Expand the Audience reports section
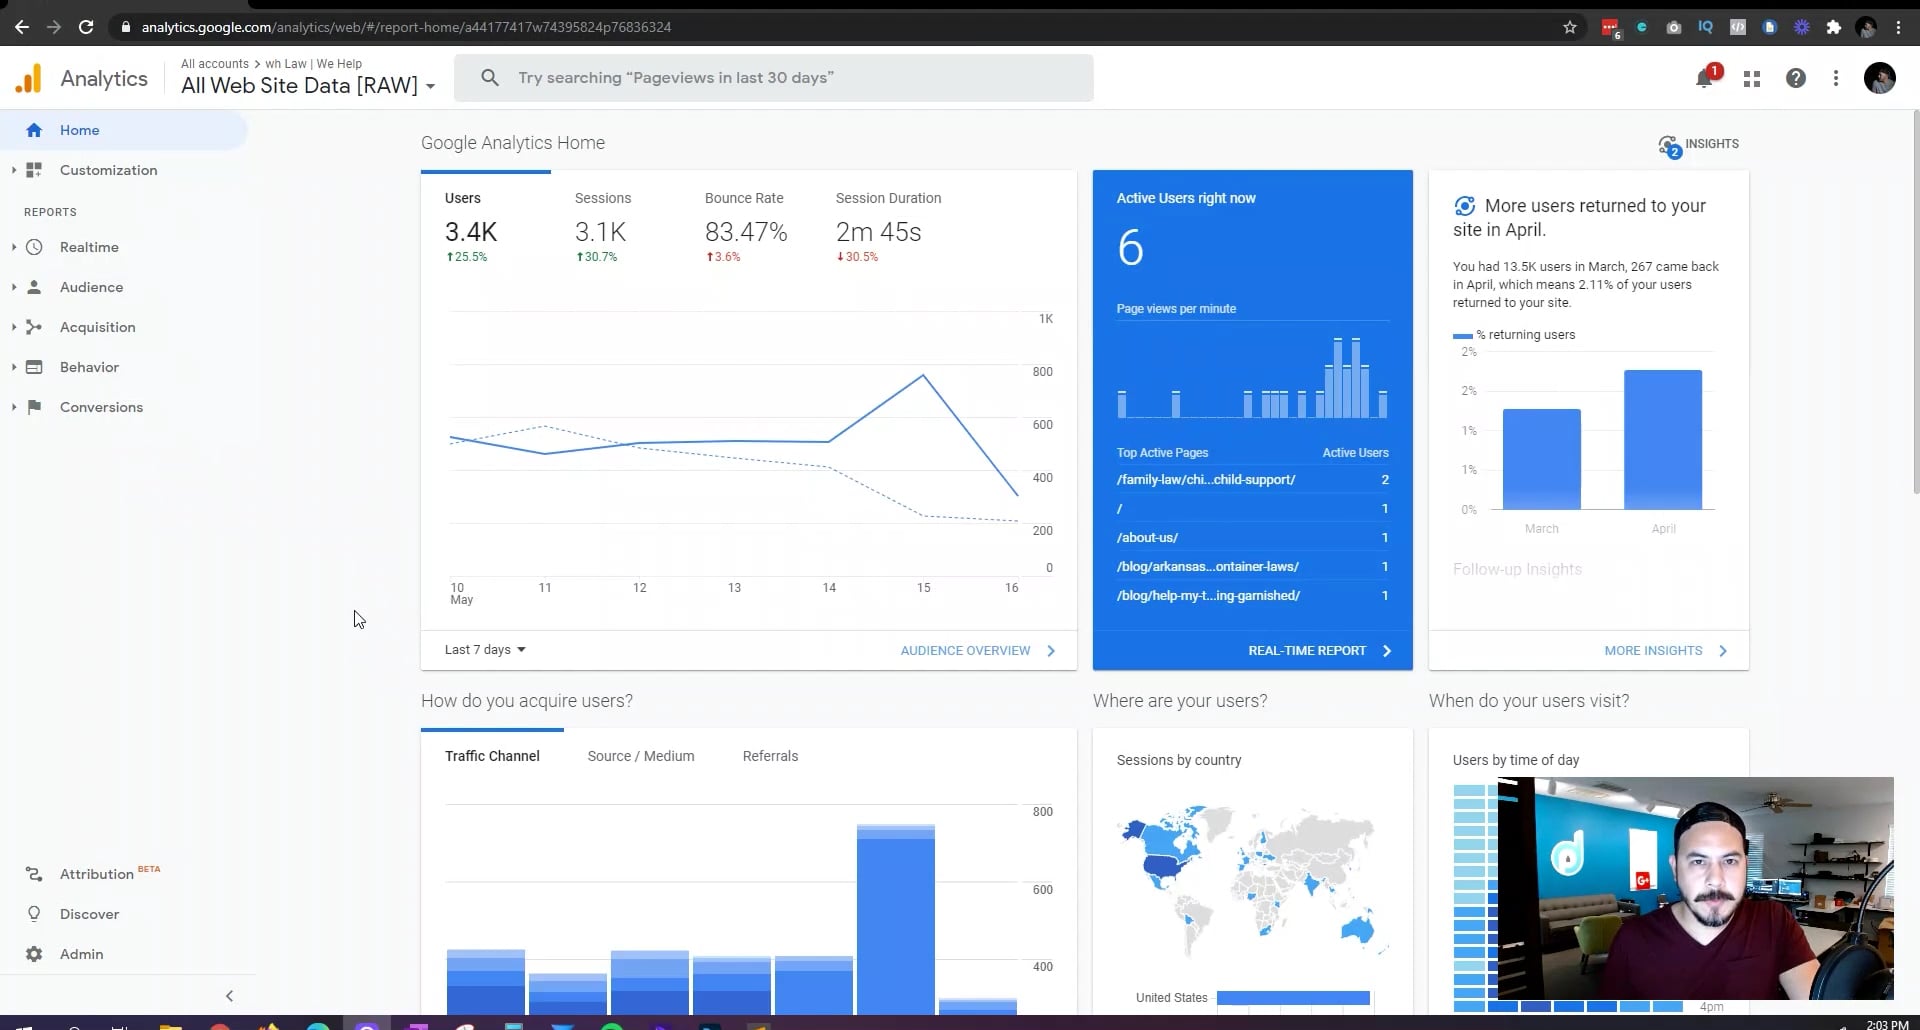This screenshot has height=1030, width=1920. click(x=14, y=287)
